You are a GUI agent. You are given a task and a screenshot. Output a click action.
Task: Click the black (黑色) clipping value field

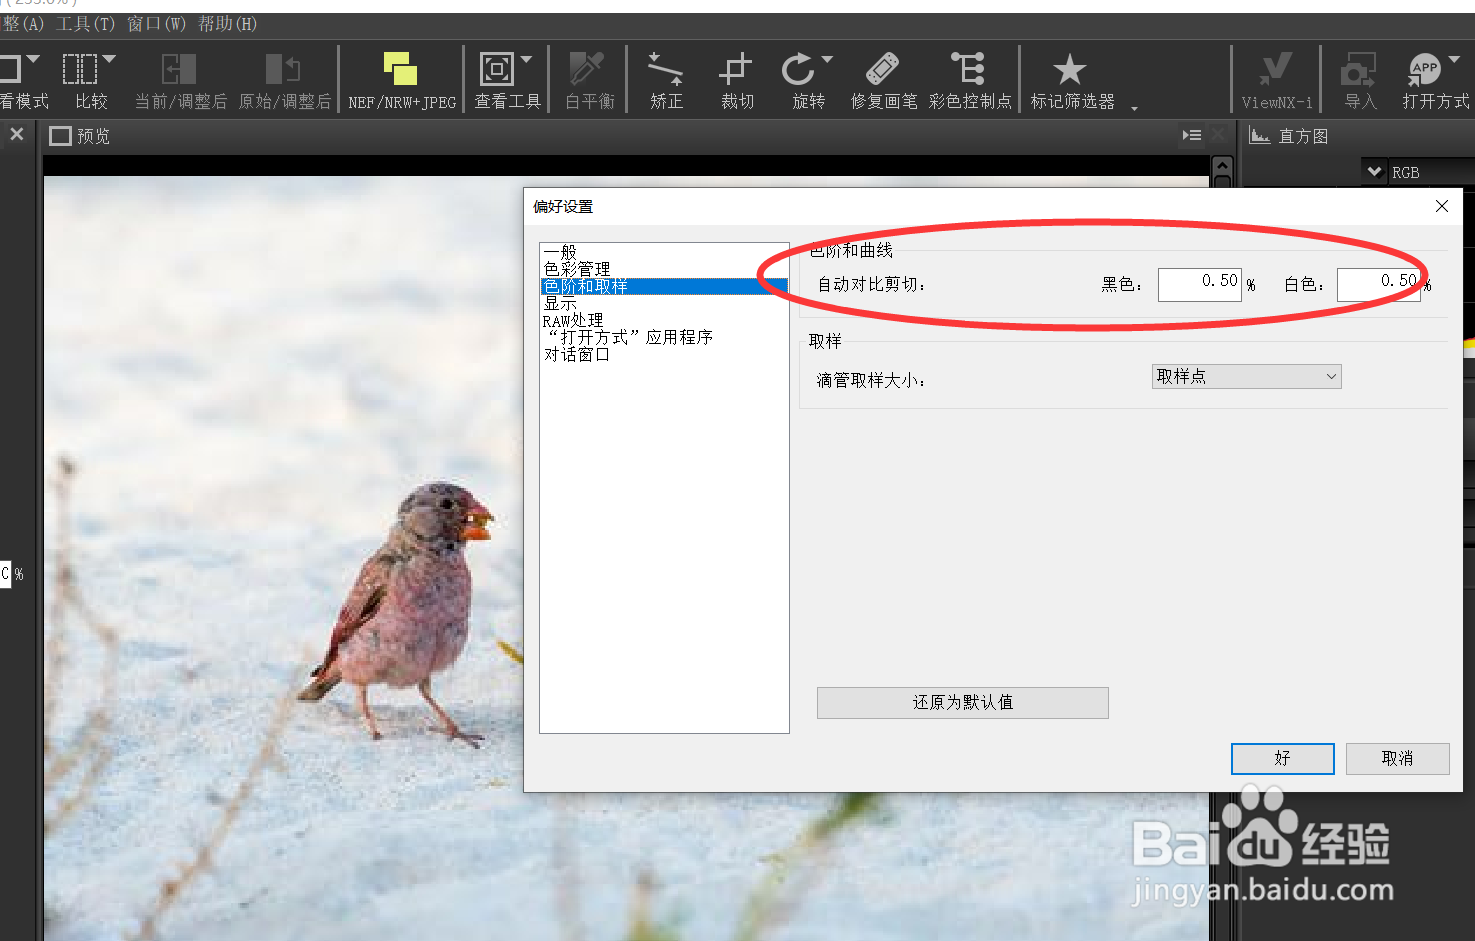coord(1199,284)
